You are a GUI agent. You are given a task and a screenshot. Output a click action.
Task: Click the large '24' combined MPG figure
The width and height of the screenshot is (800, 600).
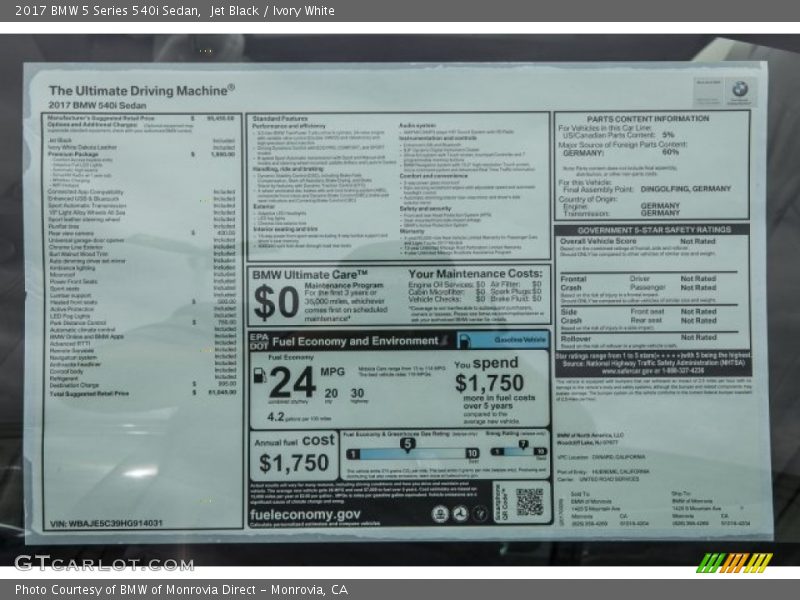coord(292,383)
